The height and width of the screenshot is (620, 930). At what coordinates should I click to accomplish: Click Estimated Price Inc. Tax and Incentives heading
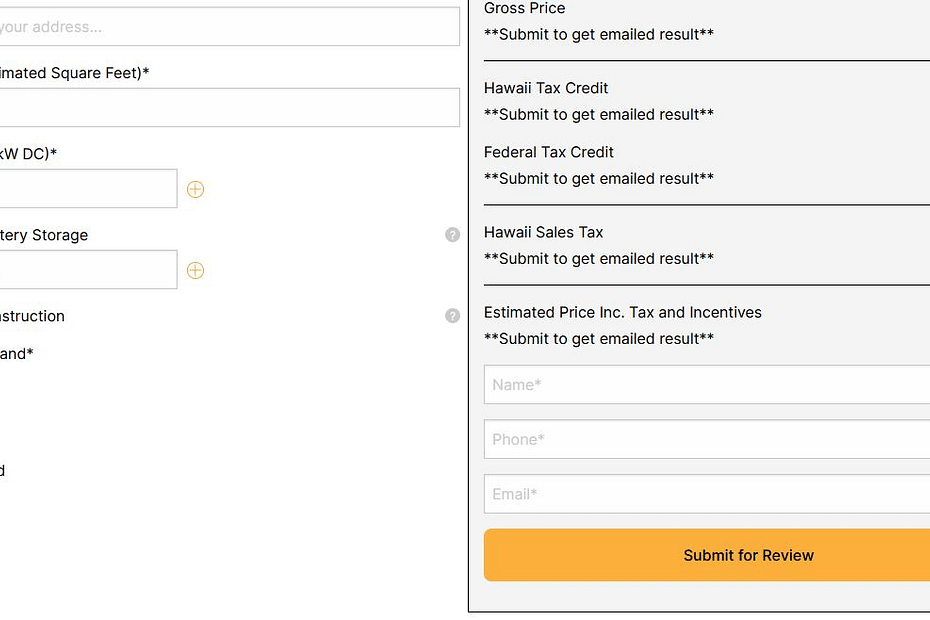pos(623,313)
